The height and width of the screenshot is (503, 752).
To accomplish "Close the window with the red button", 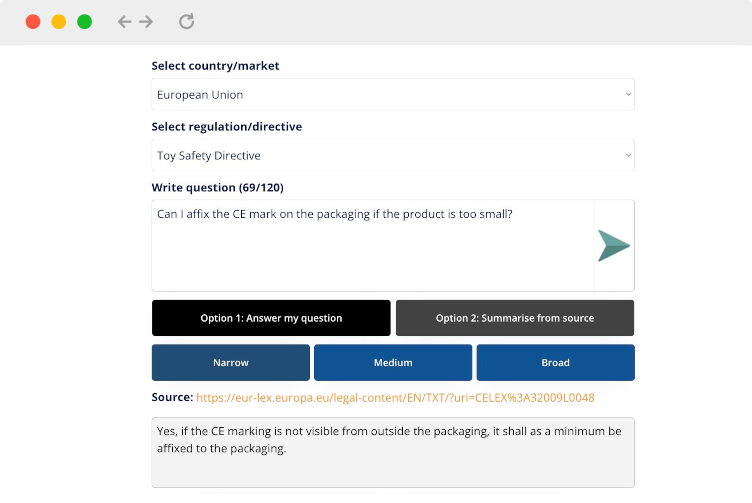I will point(33,22).
